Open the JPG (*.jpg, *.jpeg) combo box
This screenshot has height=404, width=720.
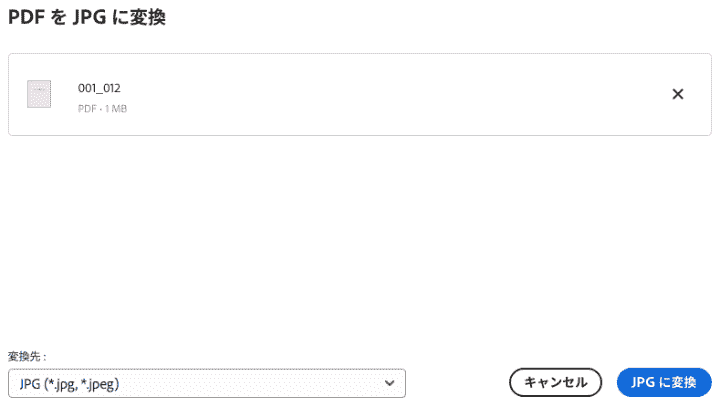[x=207, y=383]
